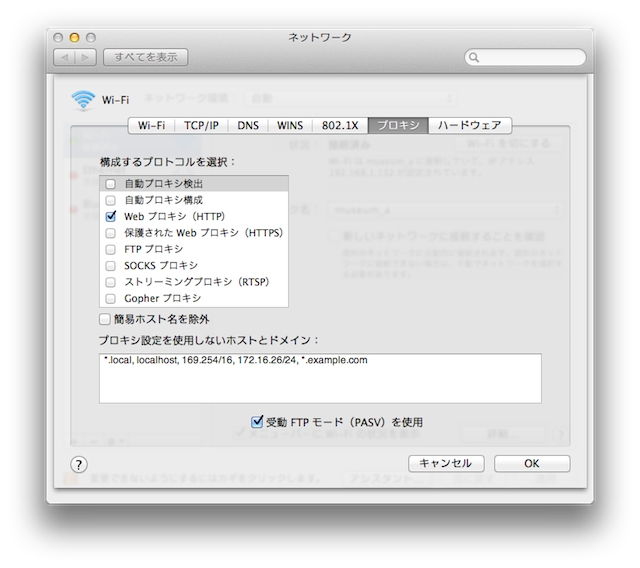Click the すべてを表示 toolbar button
Image resolution: width=640 pixels, height=568 pixels.
coord(145,58)
